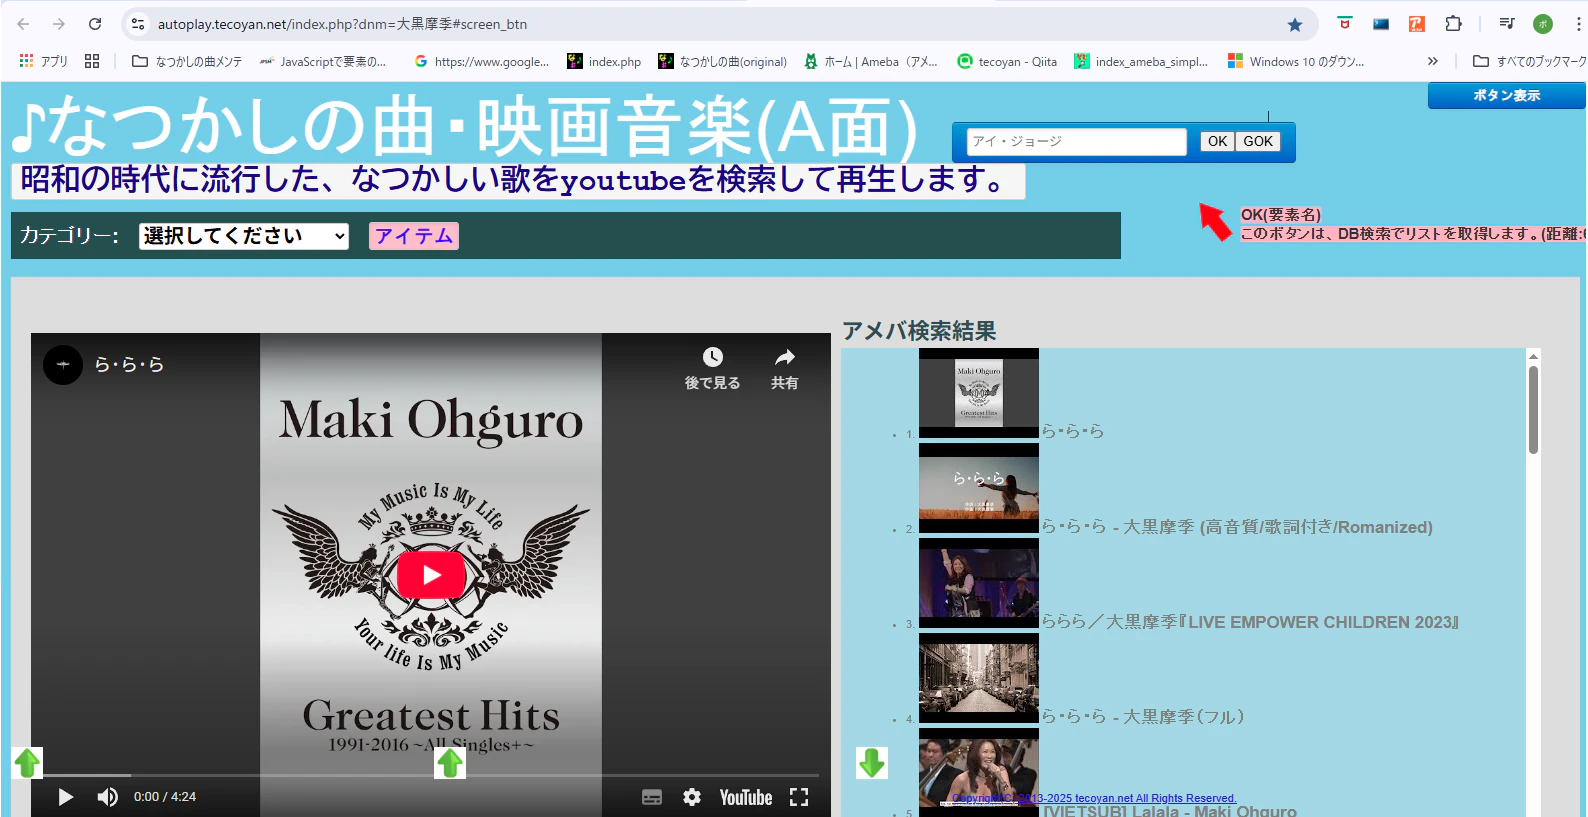Click the video progress bar
This screenshot has width=1588, height=817.
click(x=431, y=775)
